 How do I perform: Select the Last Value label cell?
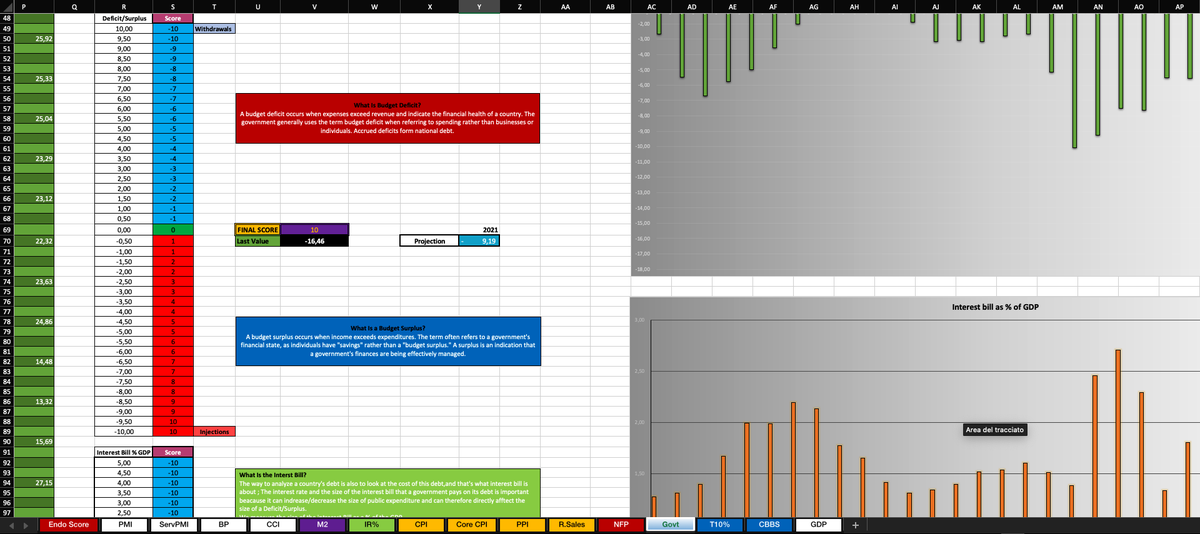260,240
